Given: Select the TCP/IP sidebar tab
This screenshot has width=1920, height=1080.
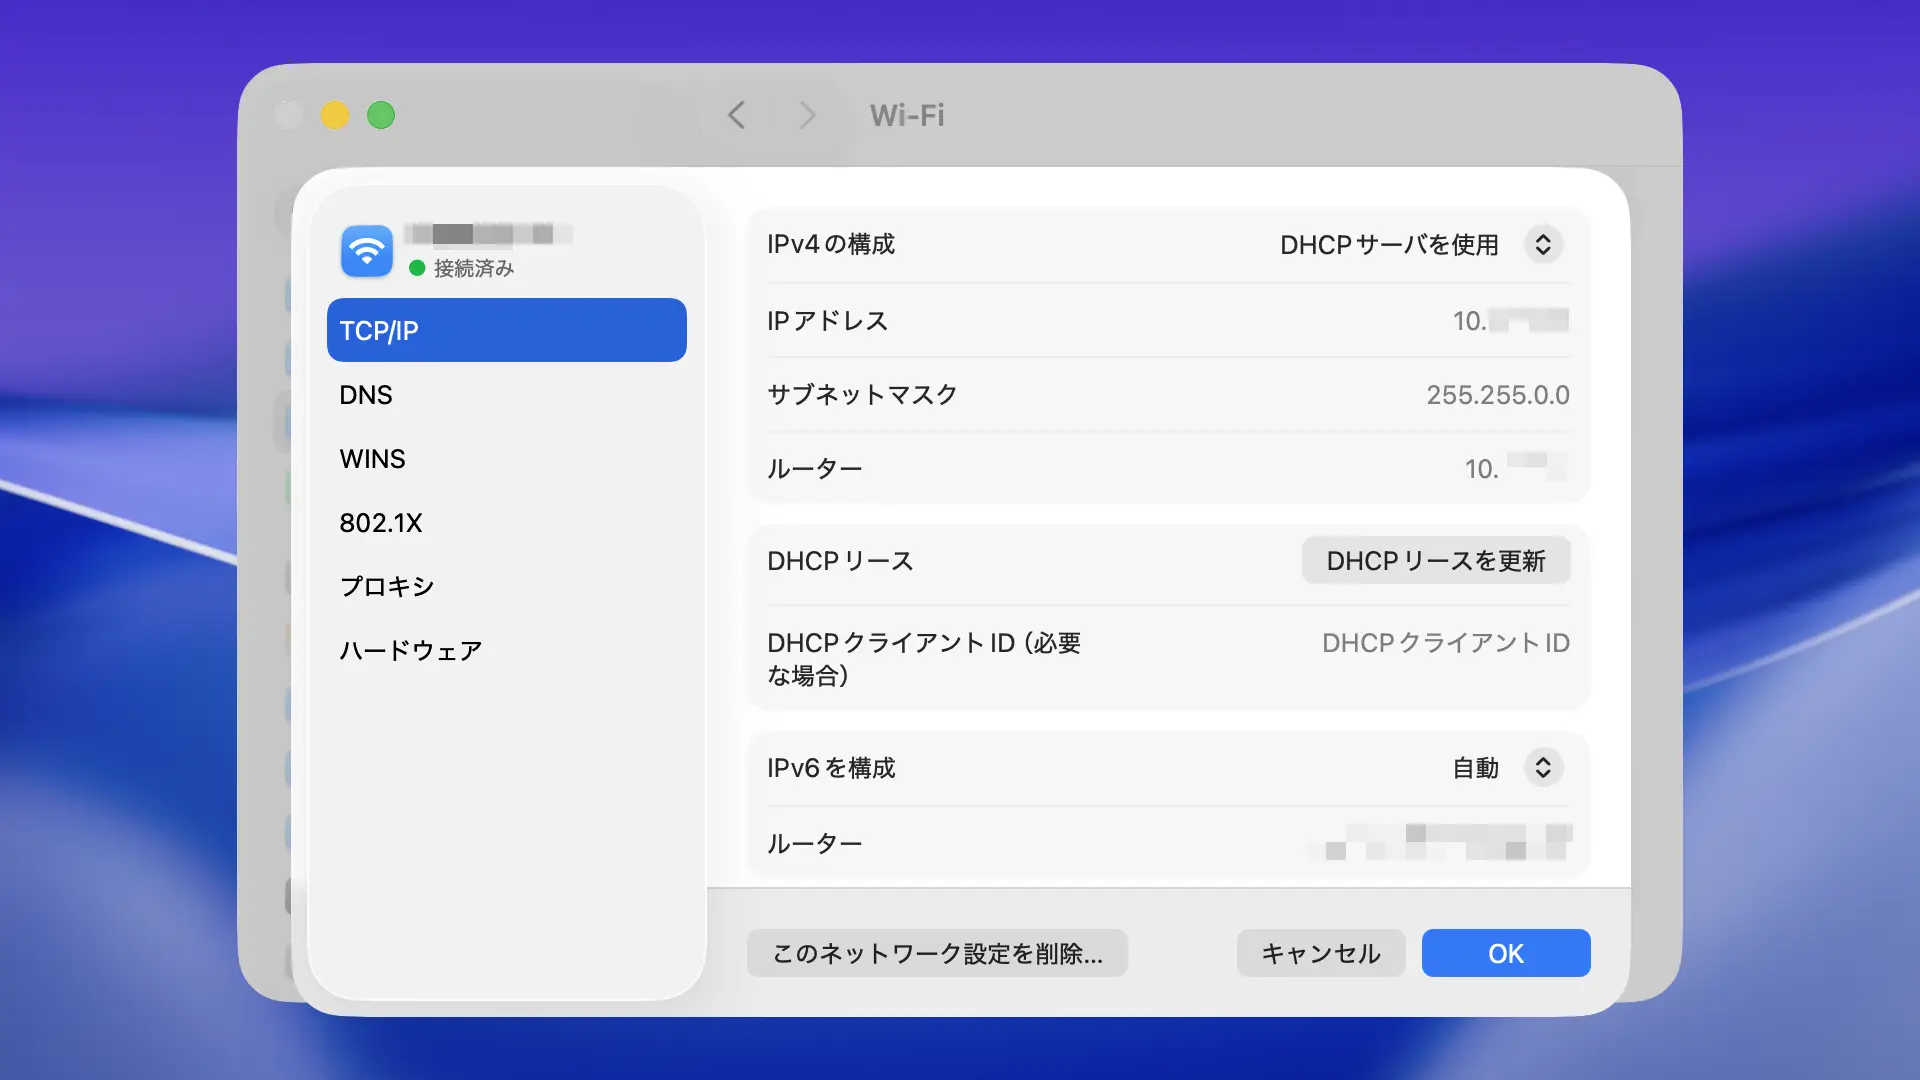Looking at the screenshot, I should [x=506, y=330].
